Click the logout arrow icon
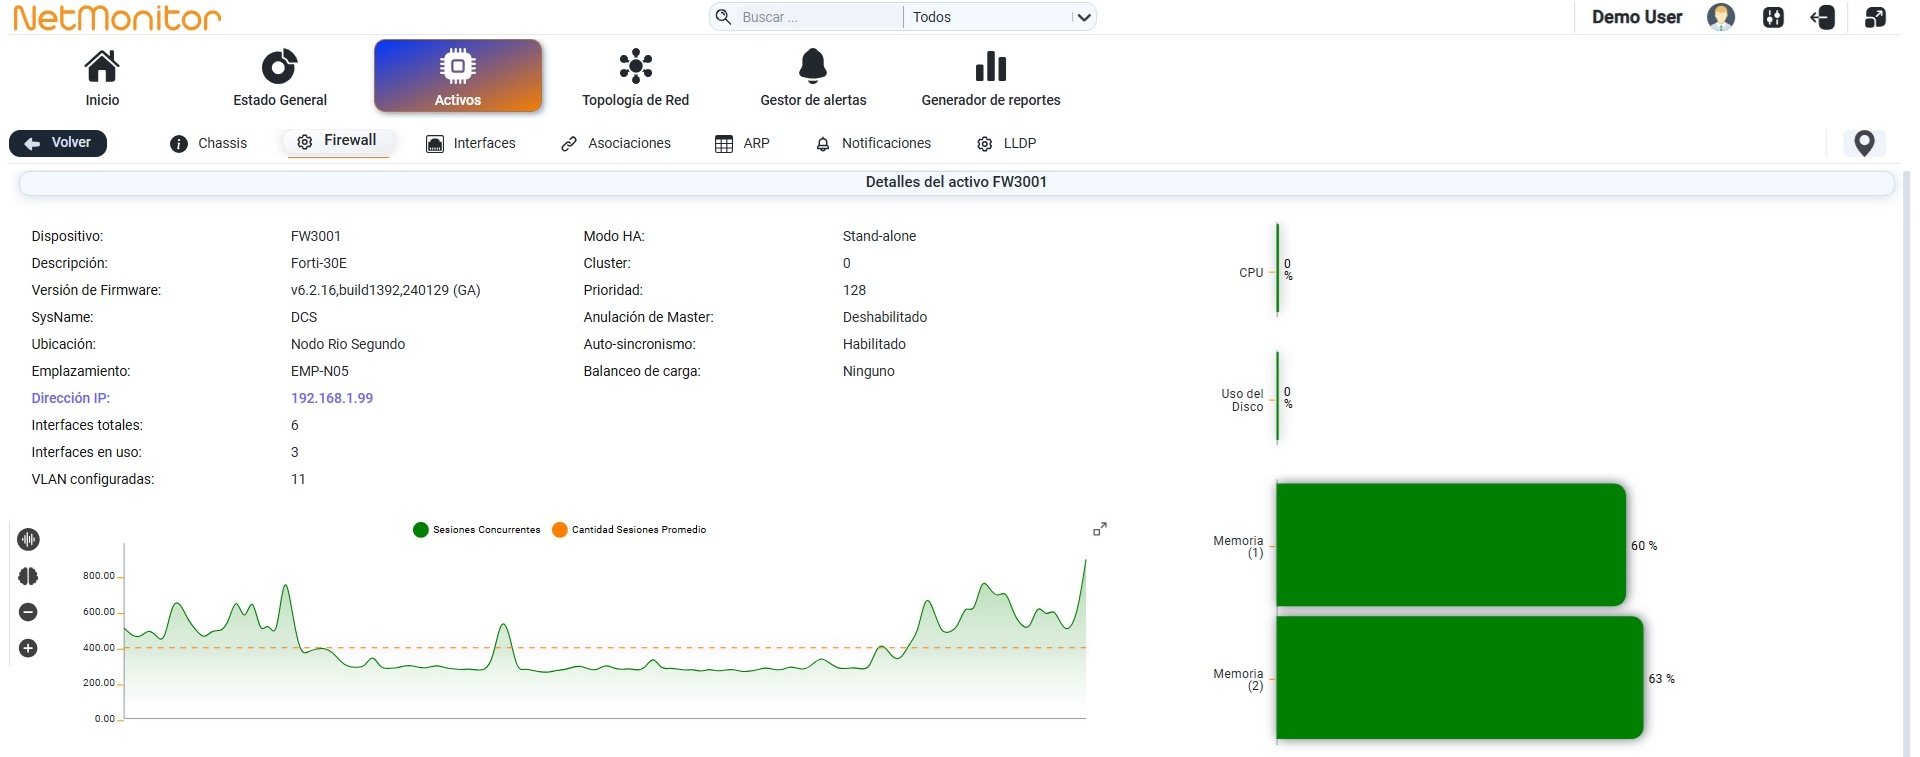Image resolution: width=1920 pixels, height=757 pixels. point(1823,17)
